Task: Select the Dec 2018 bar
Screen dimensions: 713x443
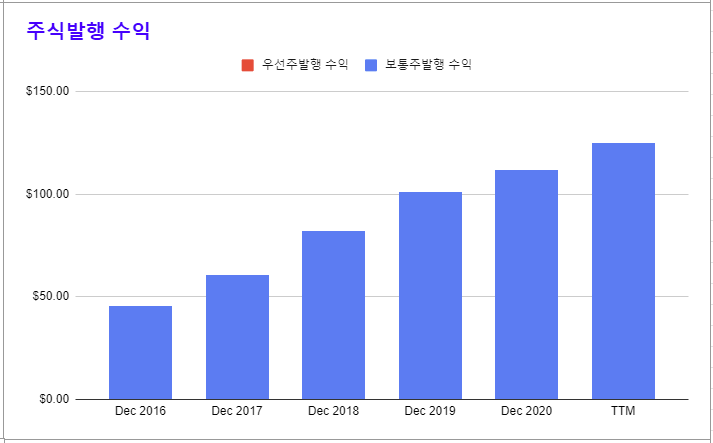Action: [333, 315]
